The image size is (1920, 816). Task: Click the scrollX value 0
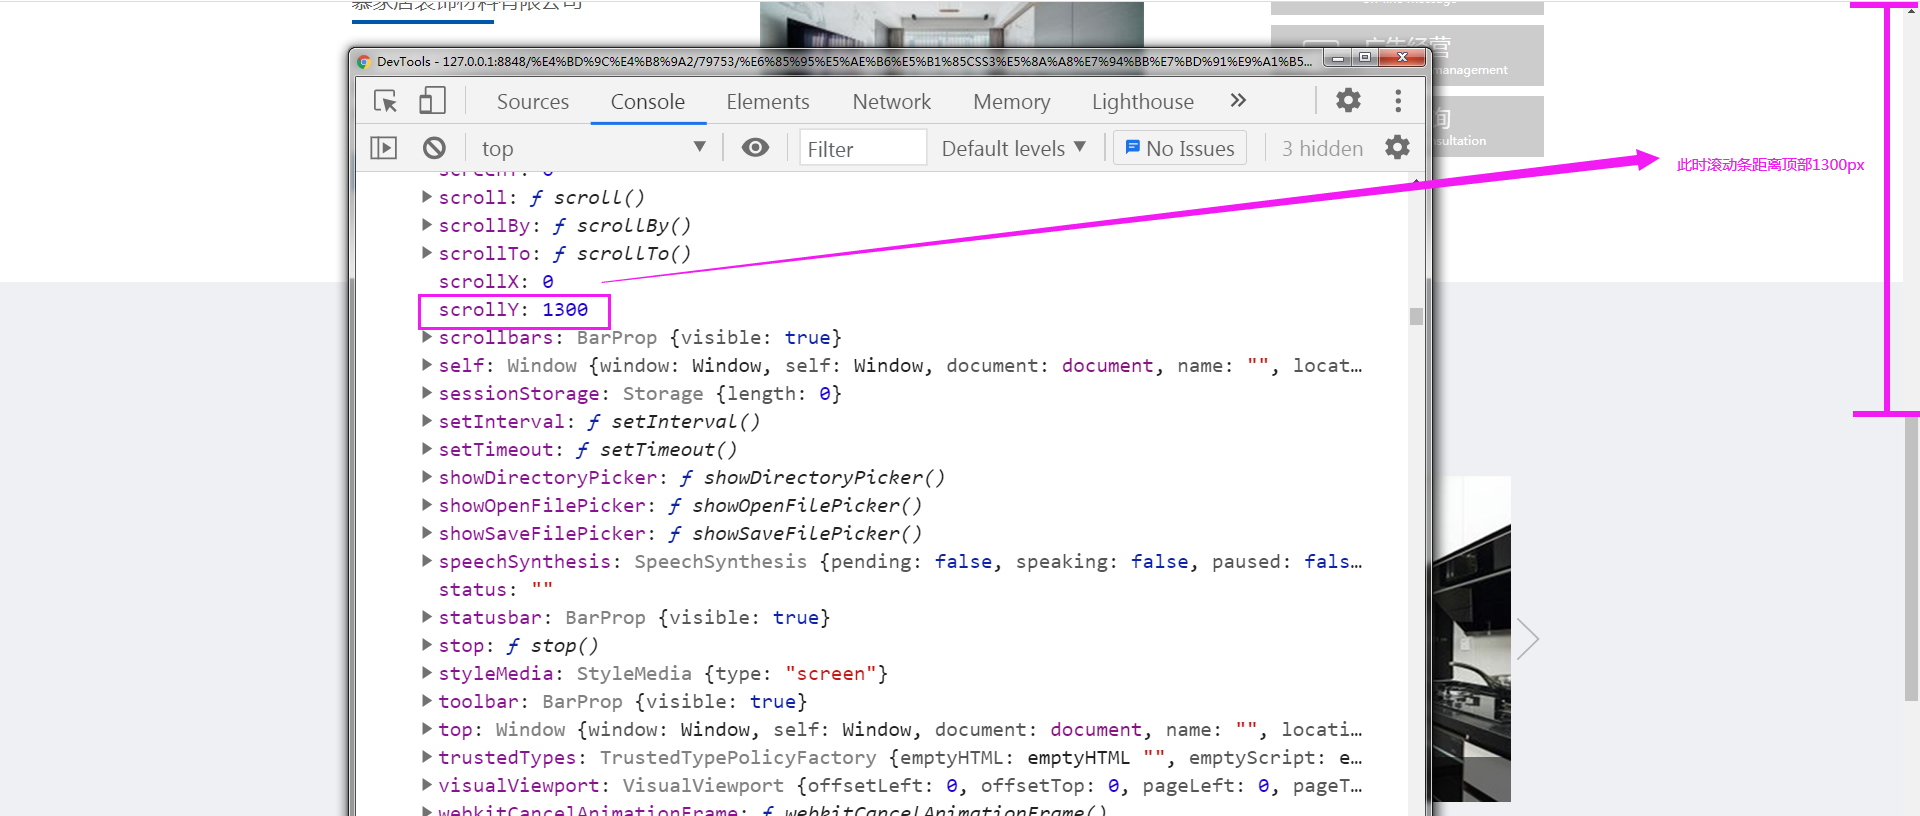click(x=548, y=282)
